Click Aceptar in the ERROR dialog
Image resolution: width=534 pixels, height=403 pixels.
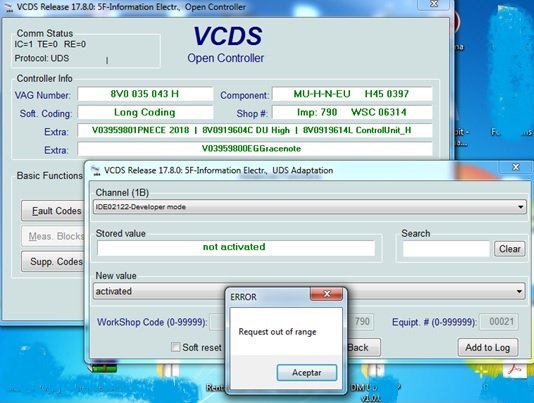(x=307, y=372)
